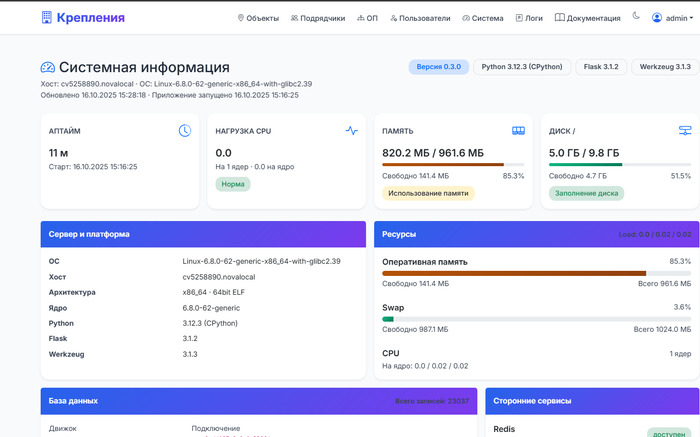The image size is (700, 437).
Task: Click the disk drive icon
Action: tap(685, 131)
